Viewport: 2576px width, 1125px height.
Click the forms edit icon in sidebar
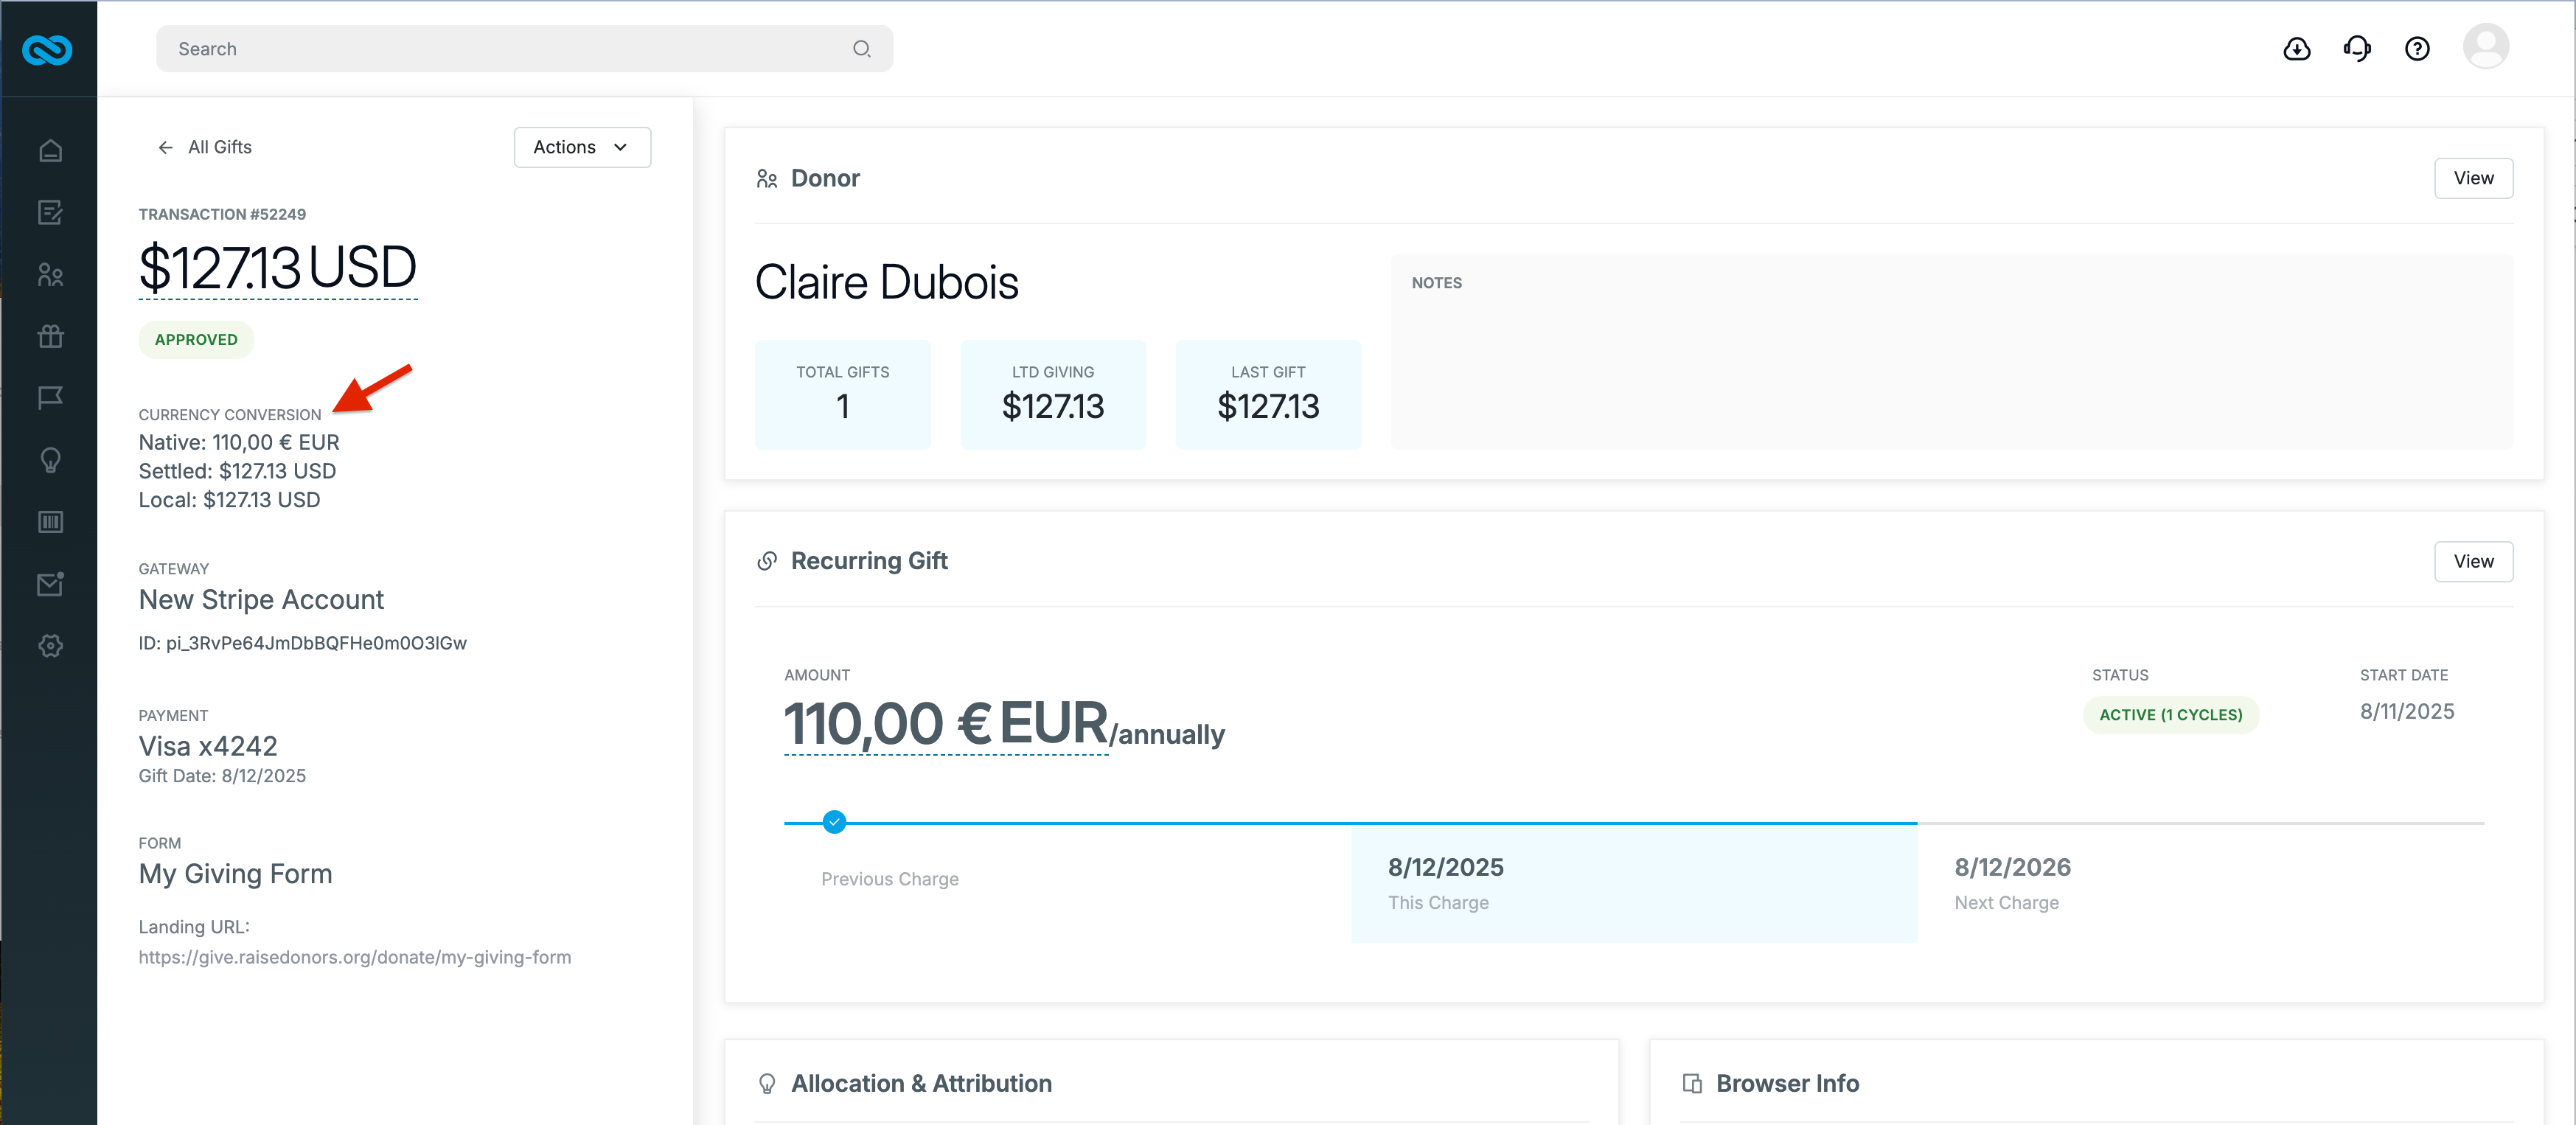pyautogui.click(x=50, y=212)
